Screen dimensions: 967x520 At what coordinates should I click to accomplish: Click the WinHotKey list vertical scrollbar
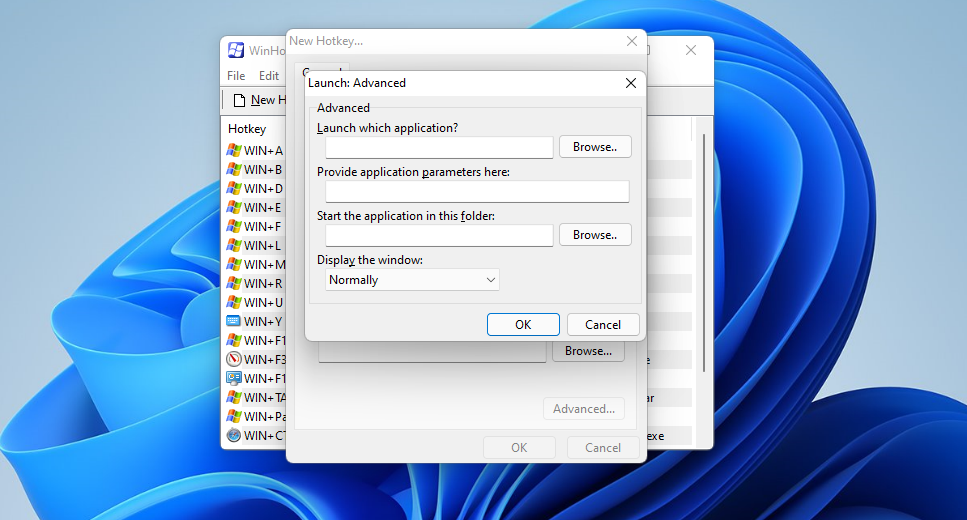705,250
